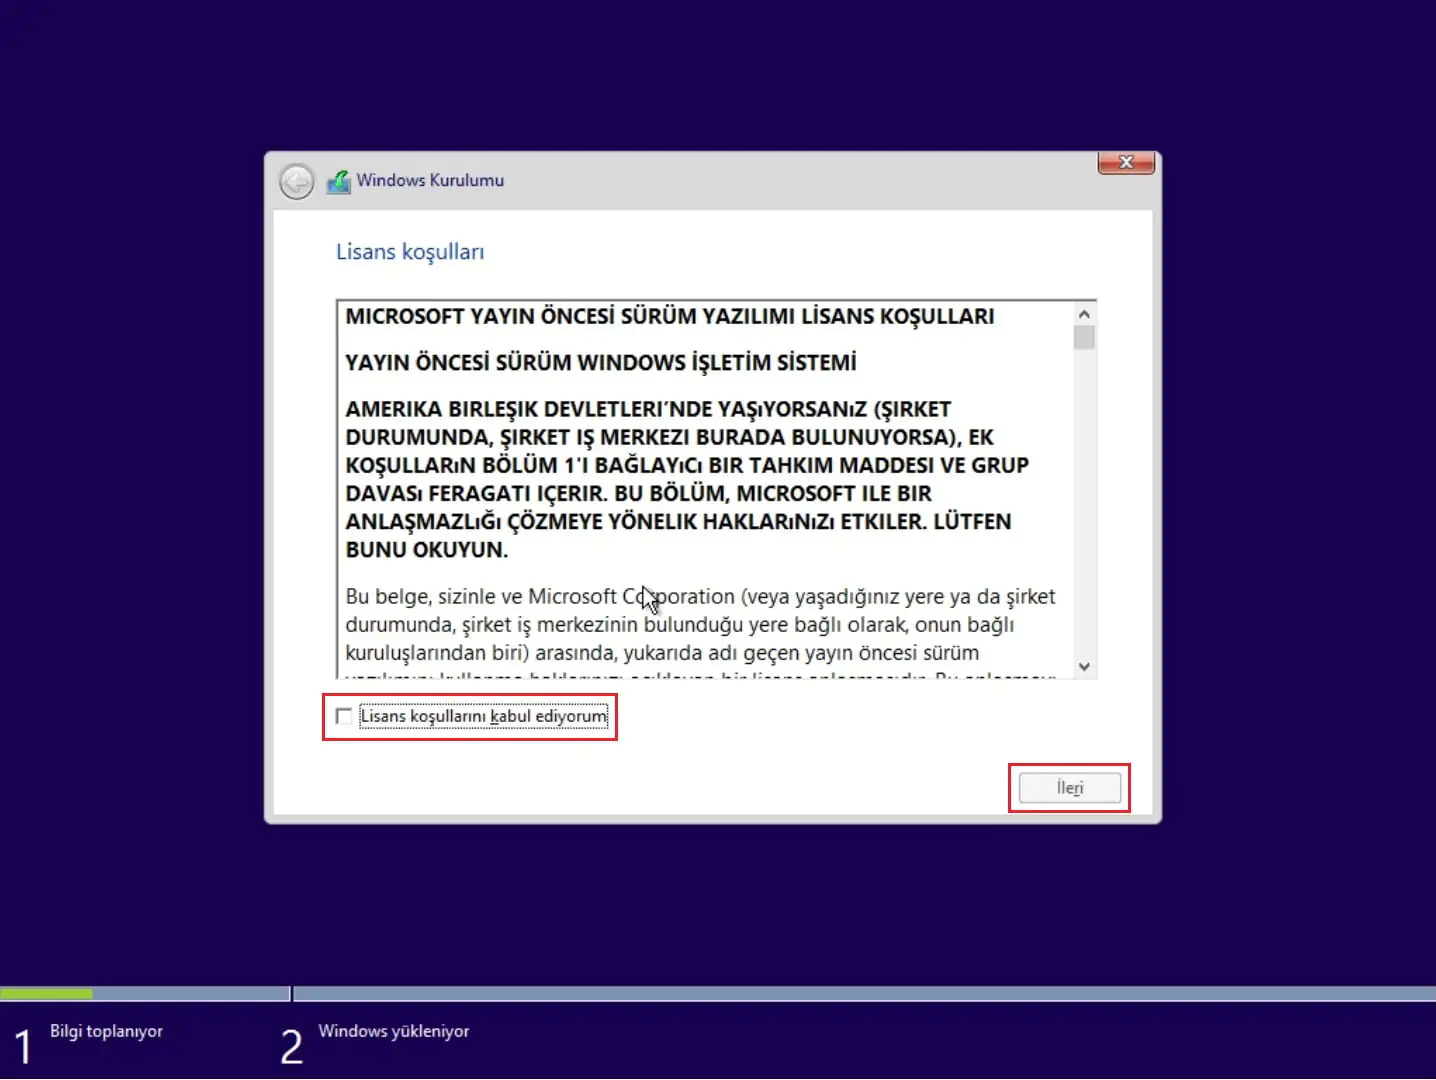Select the Lisans koşulları heading
The image size is (1436, 1080).
pyautogui.click(x=410, y=252)
